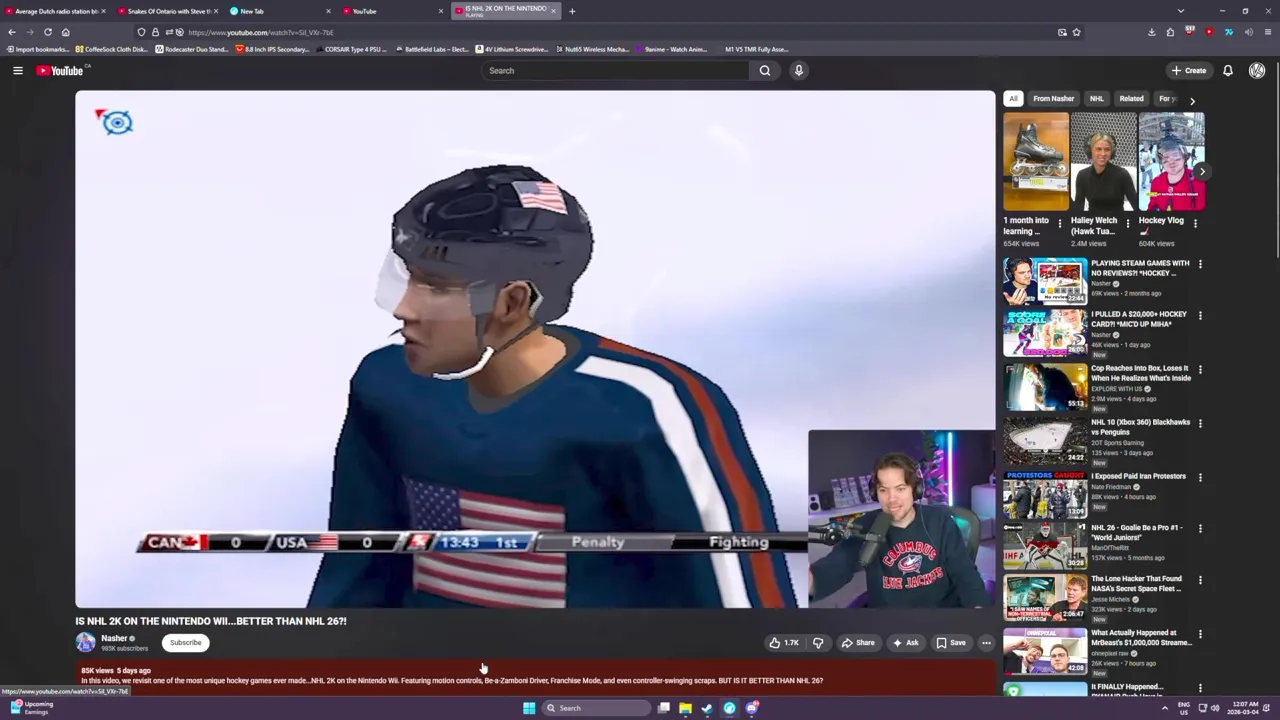
Task: Close the IS NHL 2K ON THE NINTENDO tab
Action: [x=553, y=11]
